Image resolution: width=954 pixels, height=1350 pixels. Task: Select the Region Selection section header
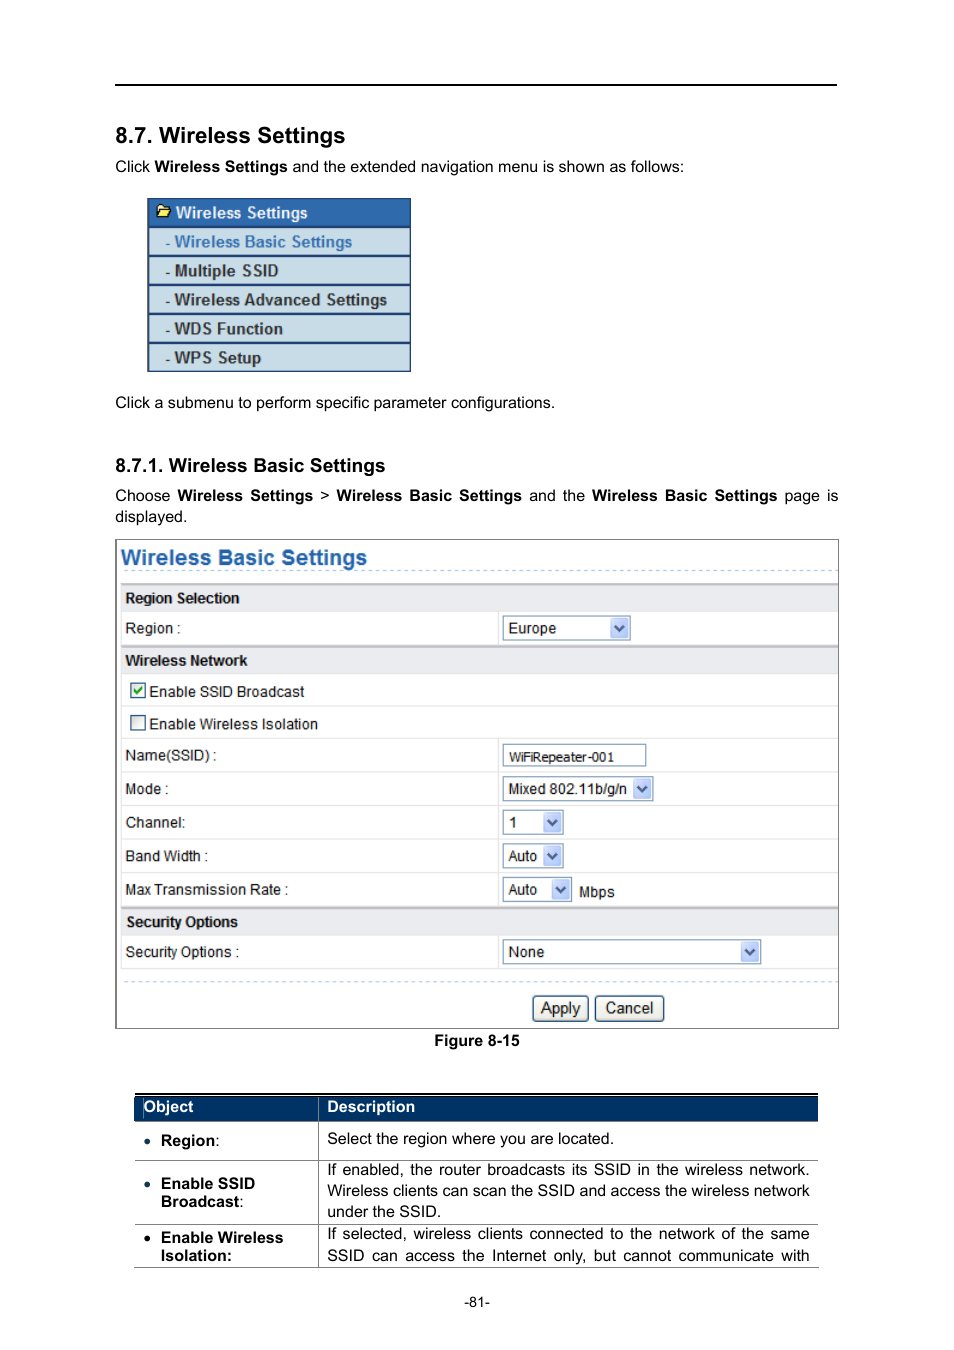[182, 598]
